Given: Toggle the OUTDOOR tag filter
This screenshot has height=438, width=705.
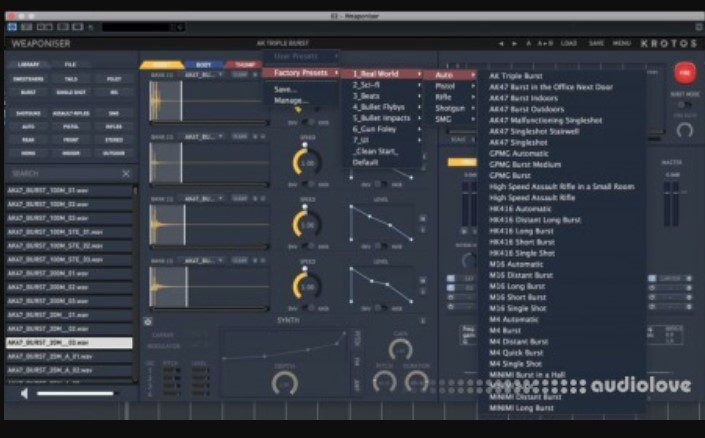Looking at the screenshot, I should pyautogui.click(x=114, y=153).
